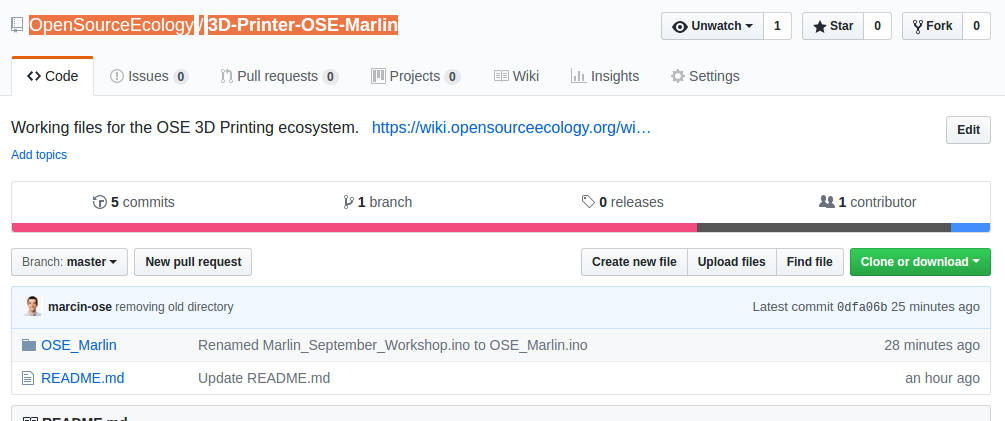Click the dark gray language bar segment
1005x421 pixels.
tap(824, 227)
